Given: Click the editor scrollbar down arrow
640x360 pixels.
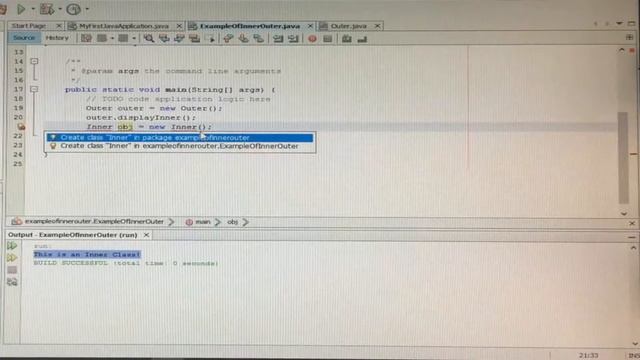Looking at the screenshot, I should 624,213.
